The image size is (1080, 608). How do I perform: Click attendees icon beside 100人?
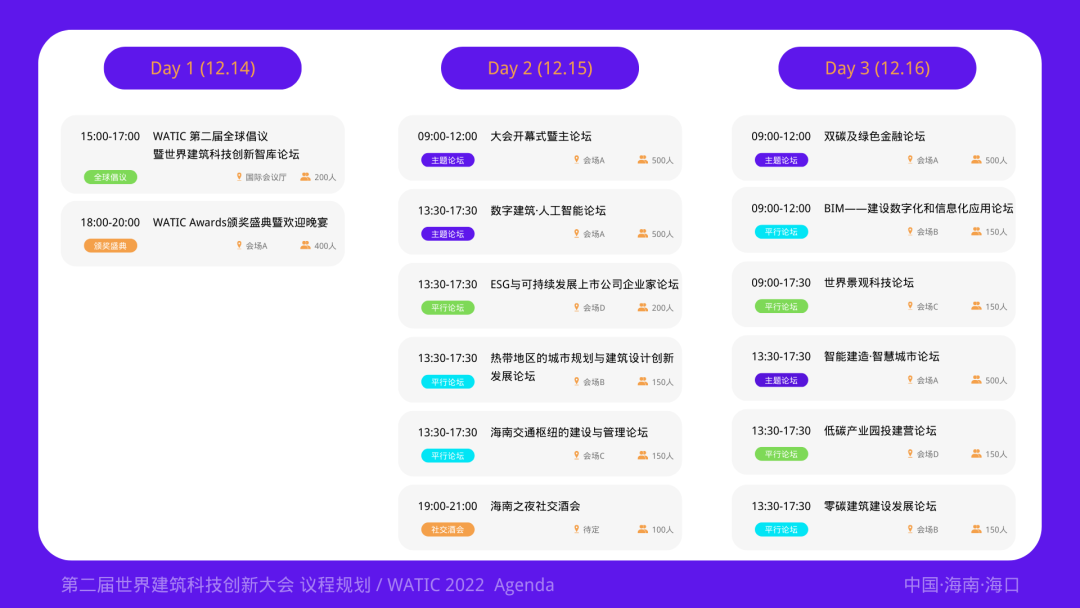pos(643,529)
